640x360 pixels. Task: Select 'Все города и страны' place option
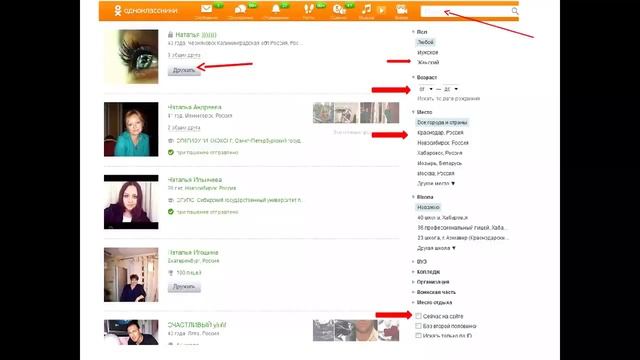coord(442,122)
